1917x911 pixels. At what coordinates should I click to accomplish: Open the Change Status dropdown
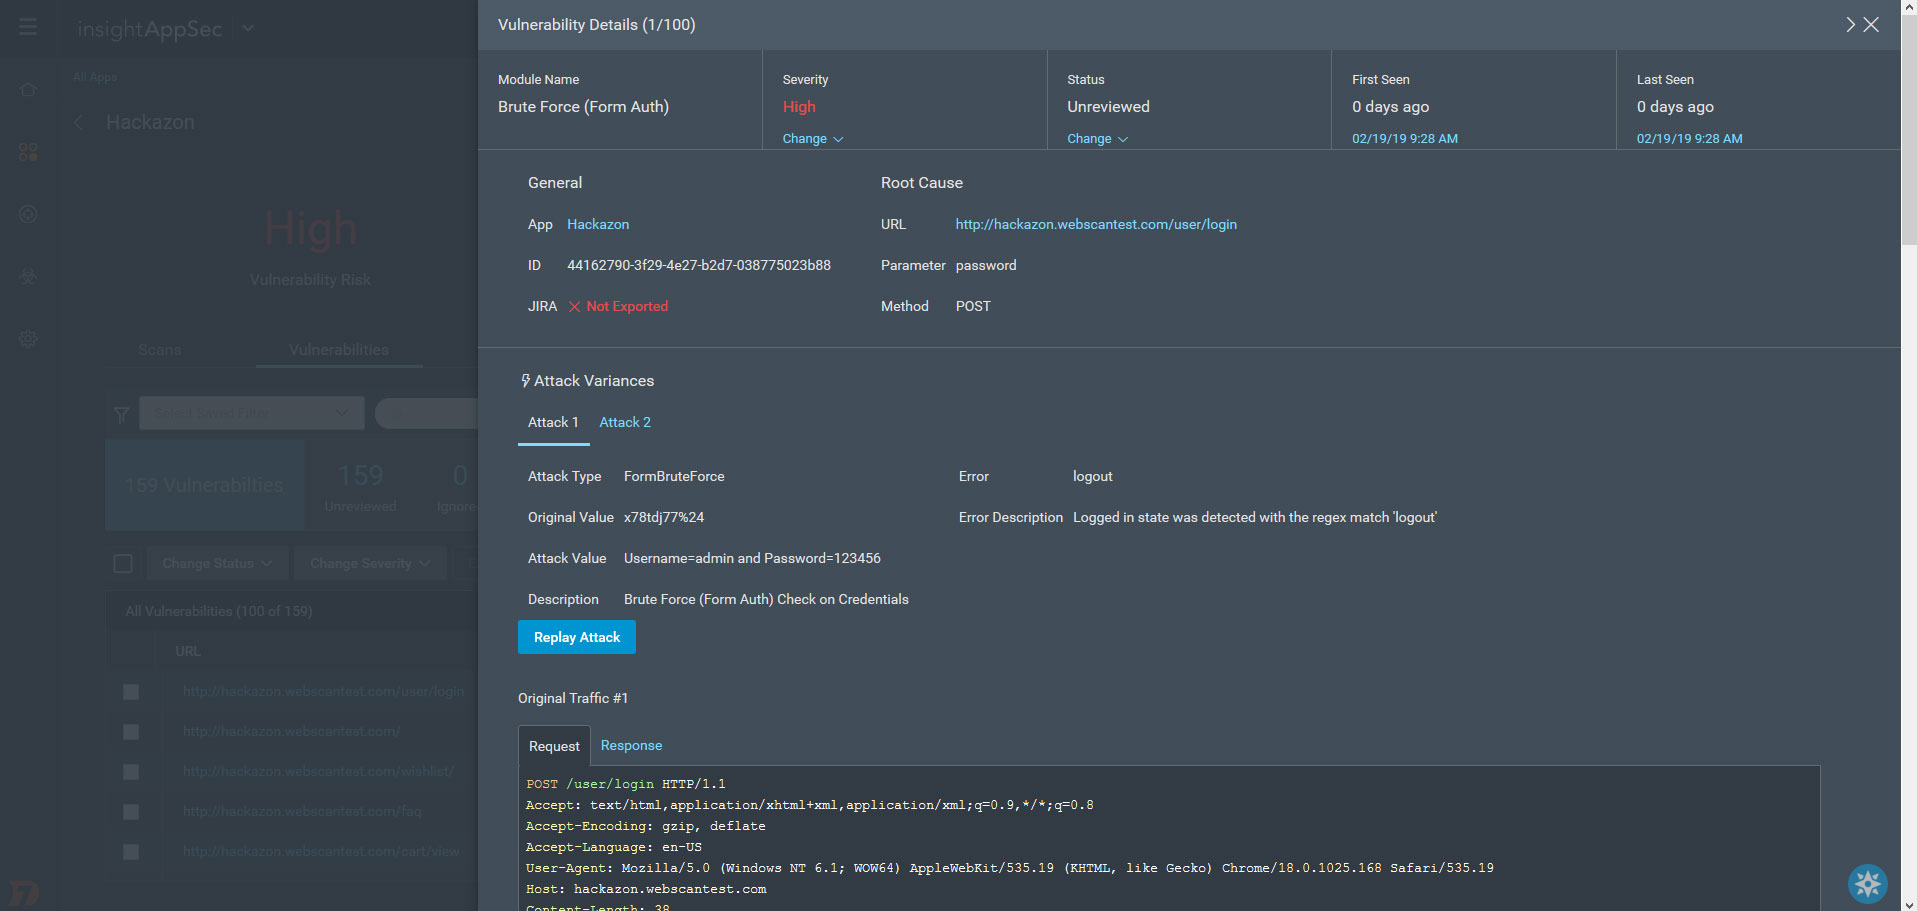217,563
